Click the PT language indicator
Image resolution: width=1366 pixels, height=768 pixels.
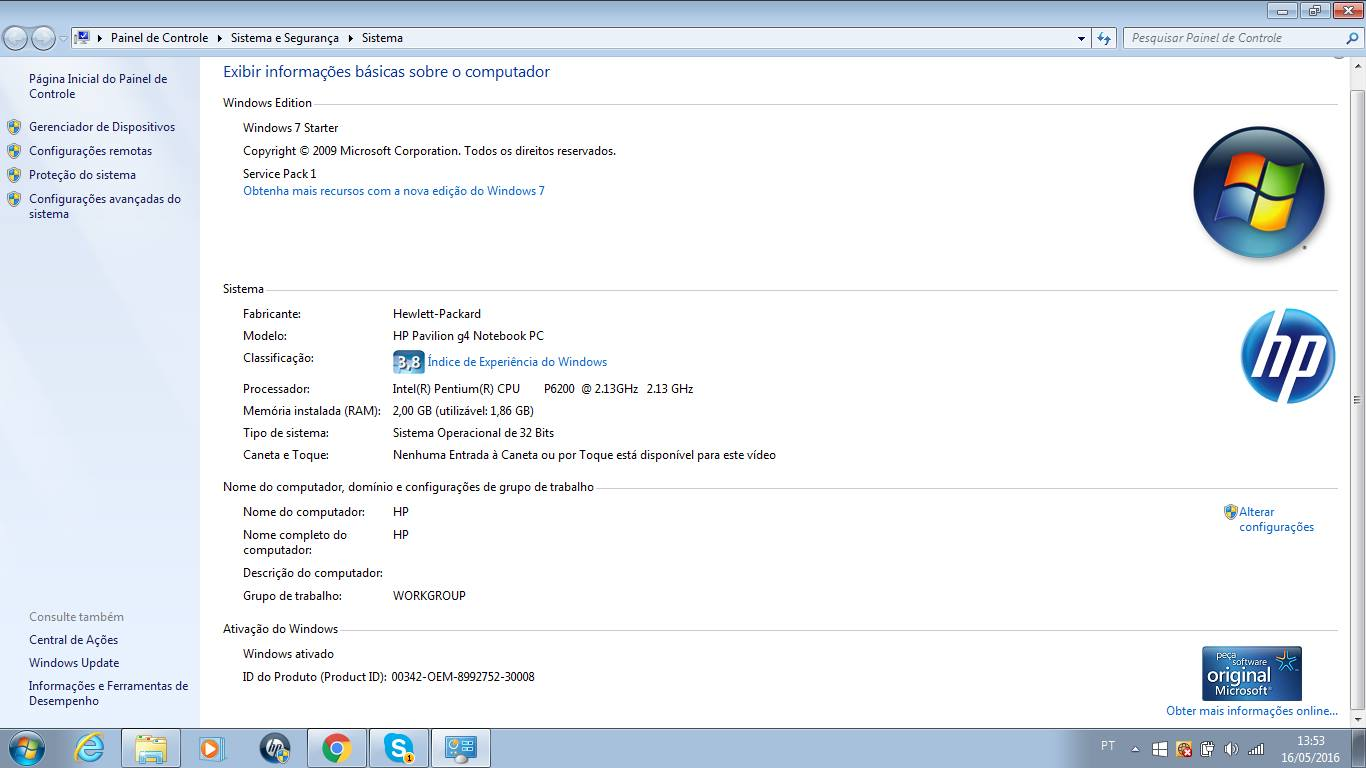tap(1108, 746)
